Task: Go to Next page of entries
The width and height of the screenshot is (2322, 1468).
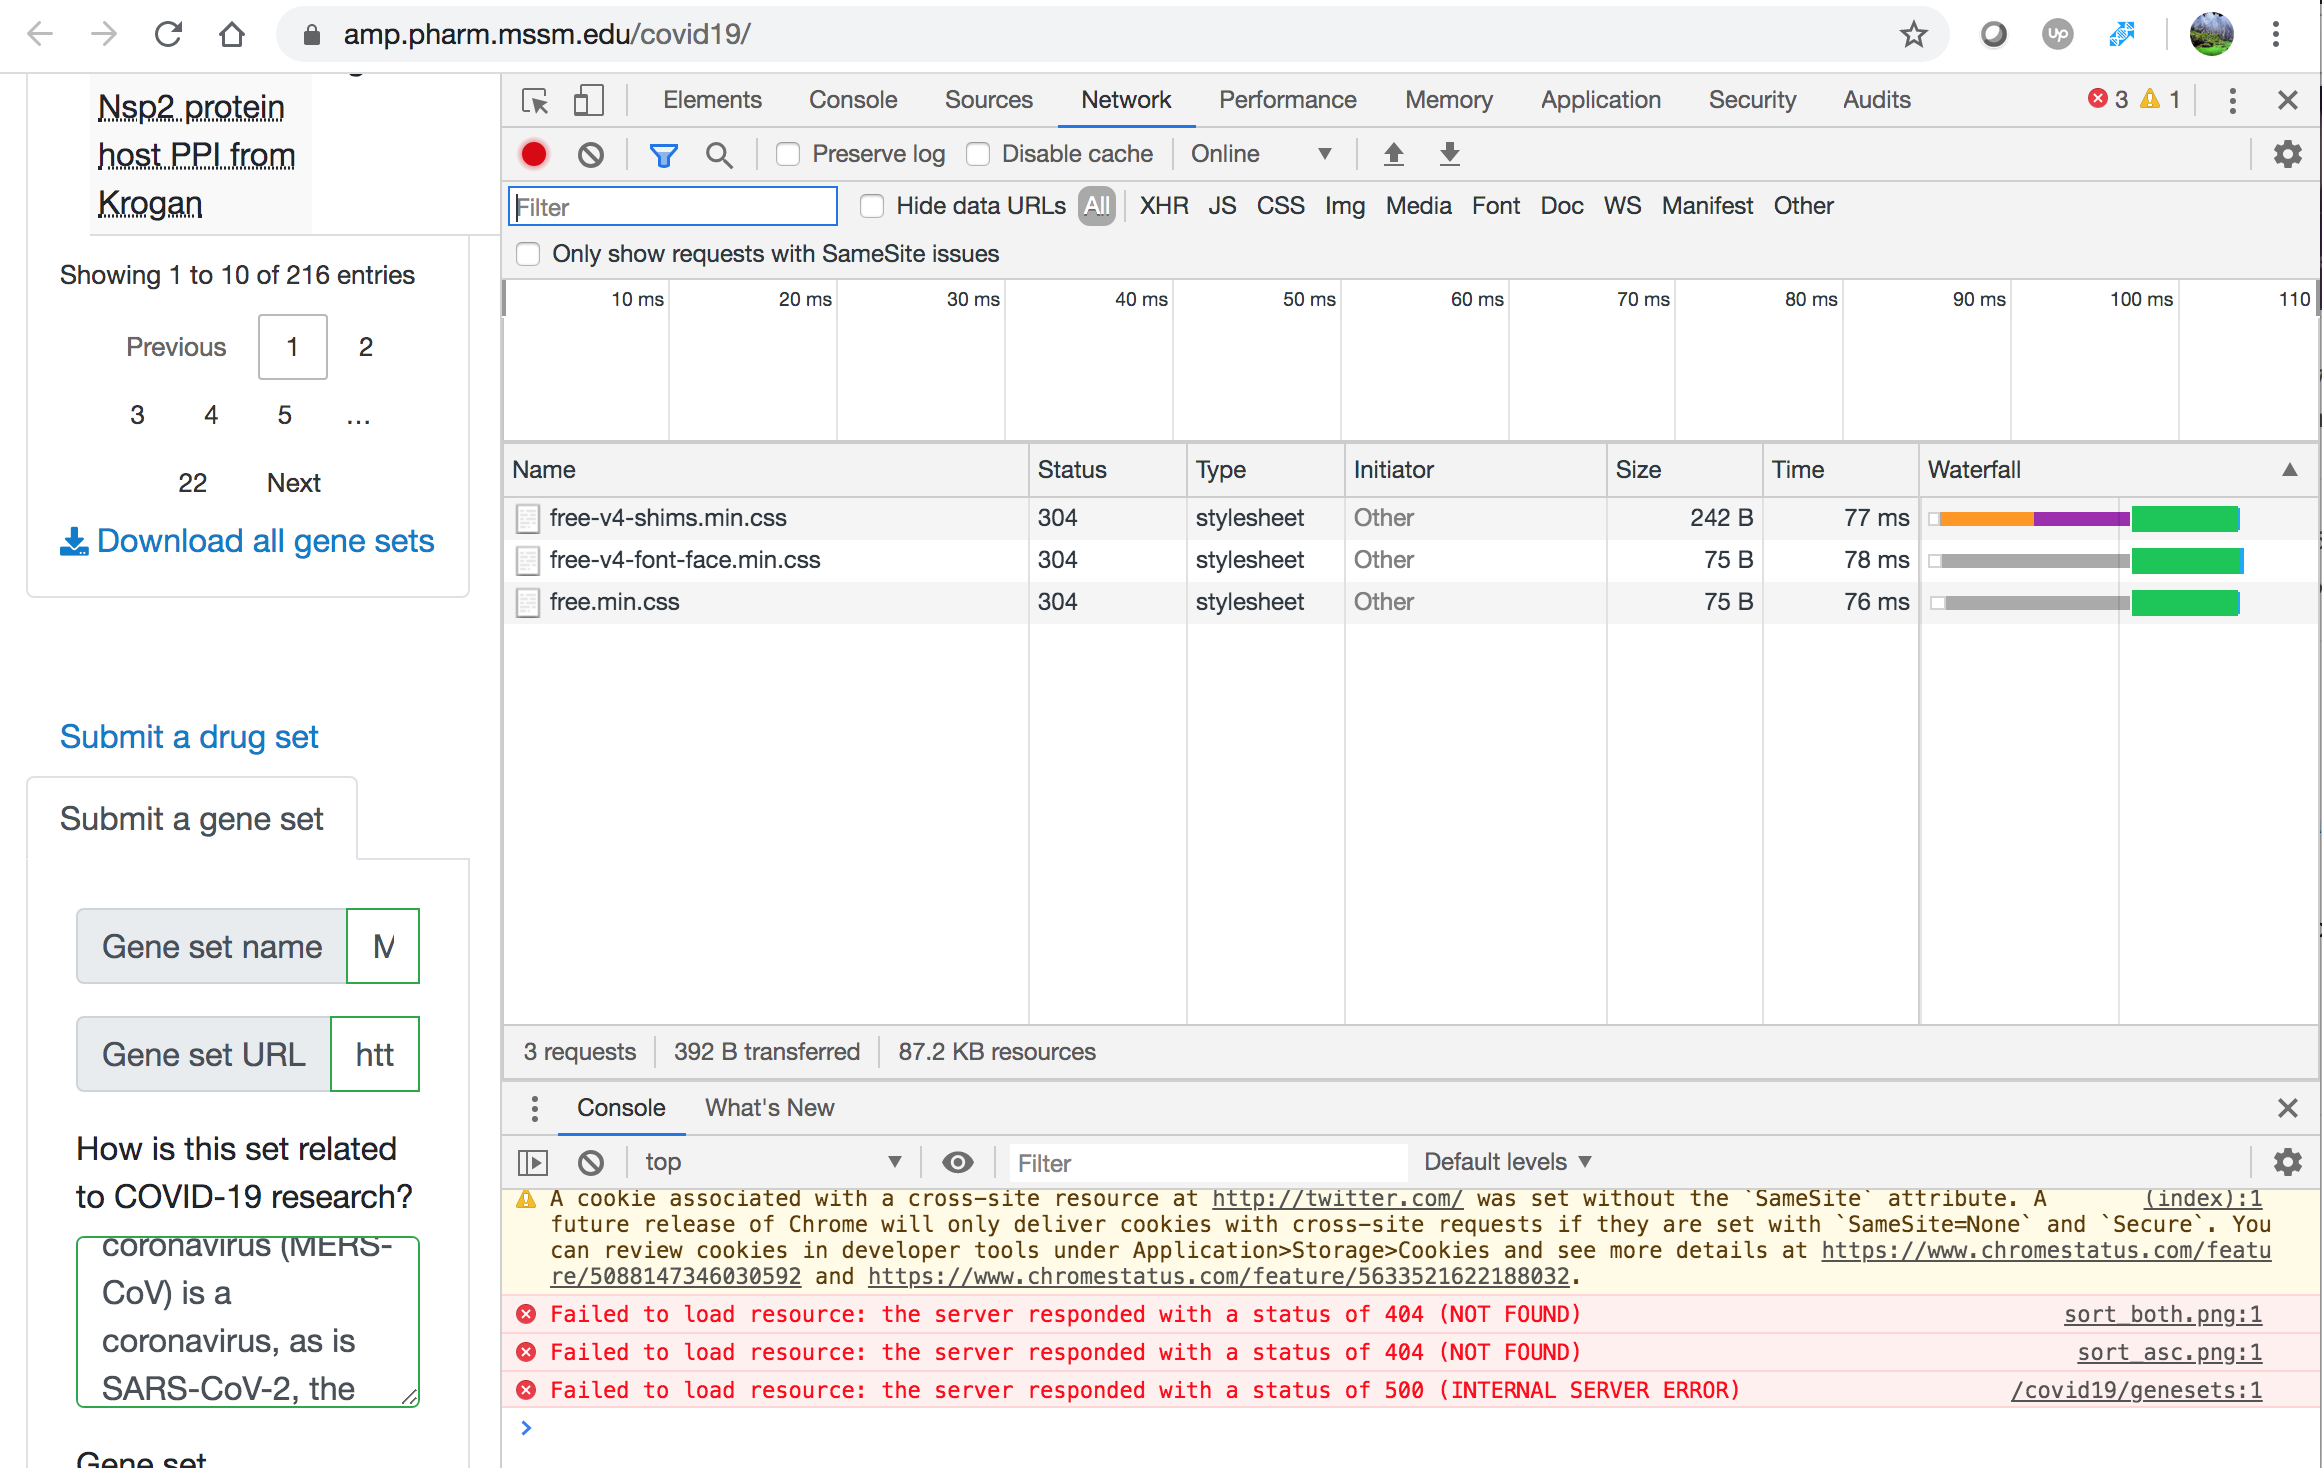Action: tap(293, 483)
